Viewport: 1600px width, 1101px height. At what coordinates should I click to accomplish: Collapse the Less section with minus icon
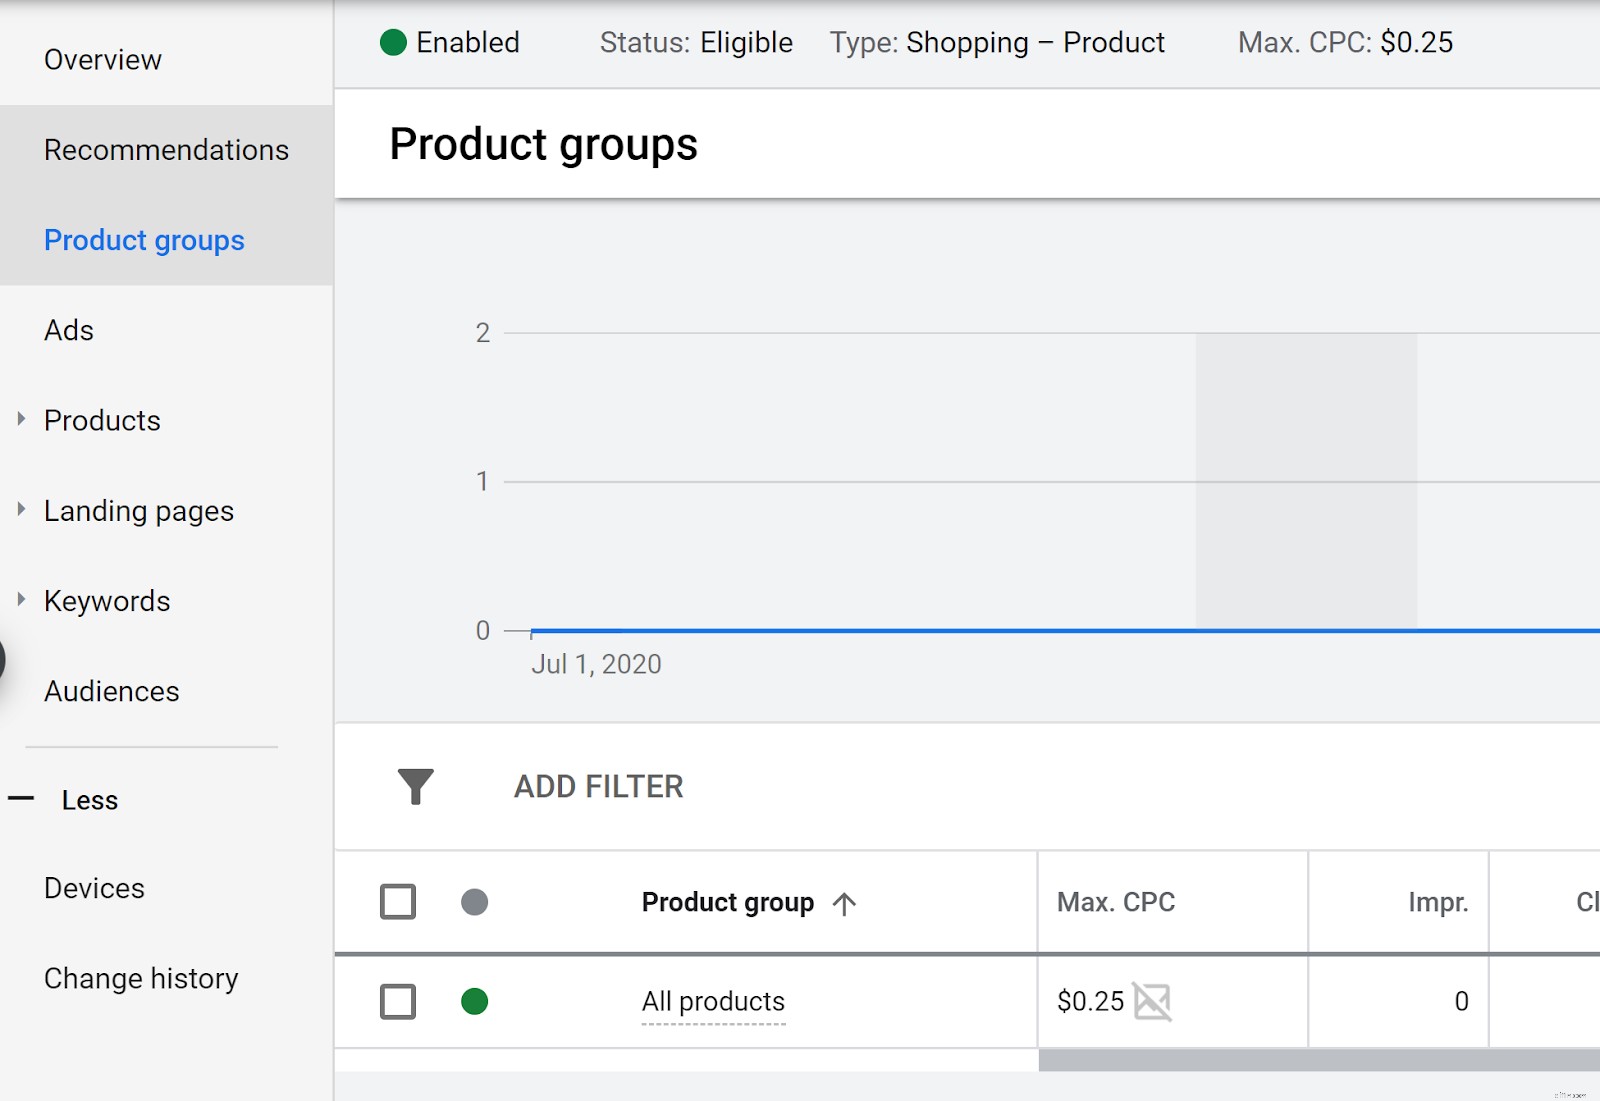point(22,799)
